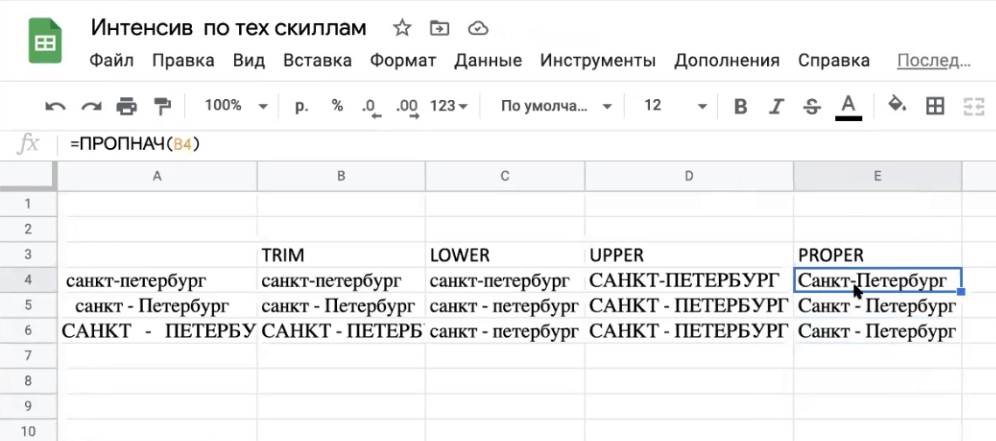Click the move to folder icon
This screenshot has width=996, height=441.
439,28
